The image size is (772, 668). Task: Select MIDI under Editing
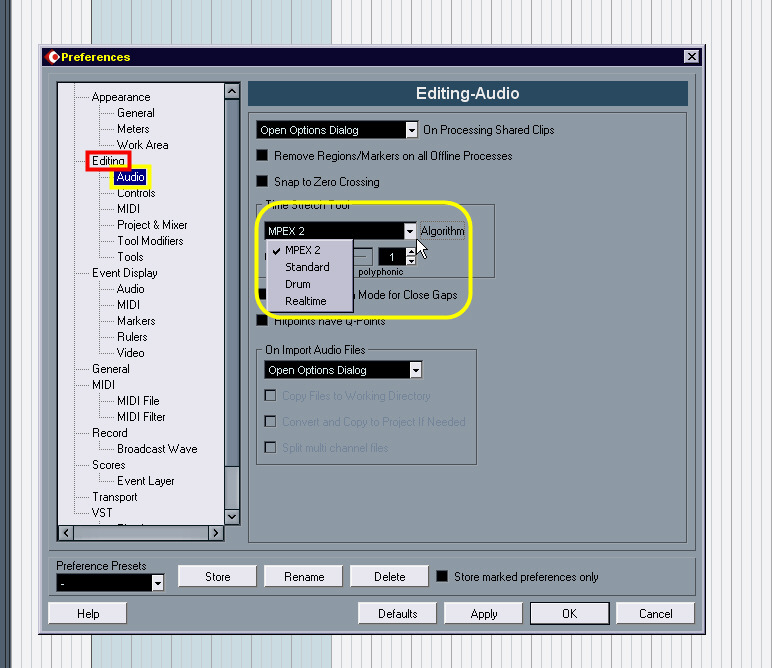point(128,209)
